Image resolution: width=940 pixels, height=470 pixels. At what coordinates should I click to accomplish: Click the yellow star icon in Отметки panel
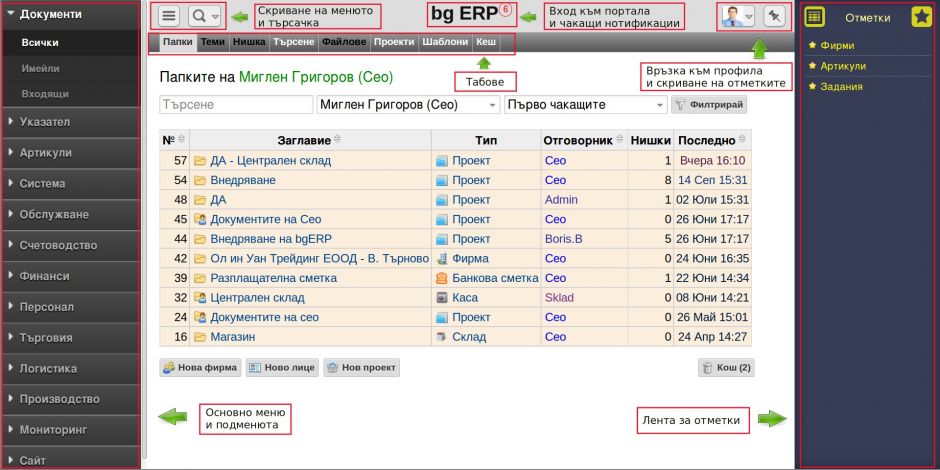click(x=921, y=17)
